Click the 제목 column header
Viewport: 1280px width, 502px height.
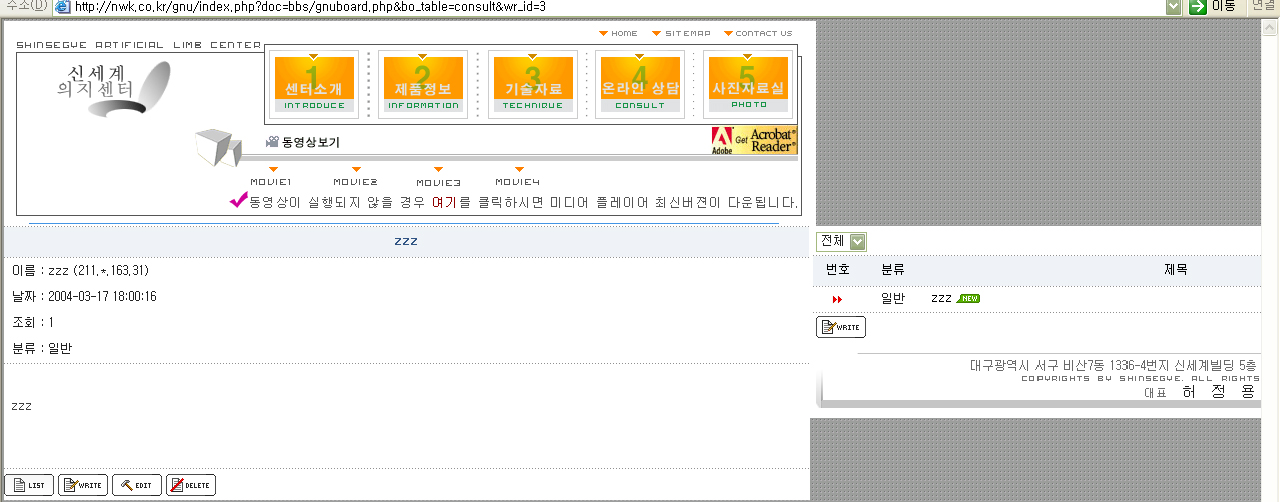click(1176, 270)
